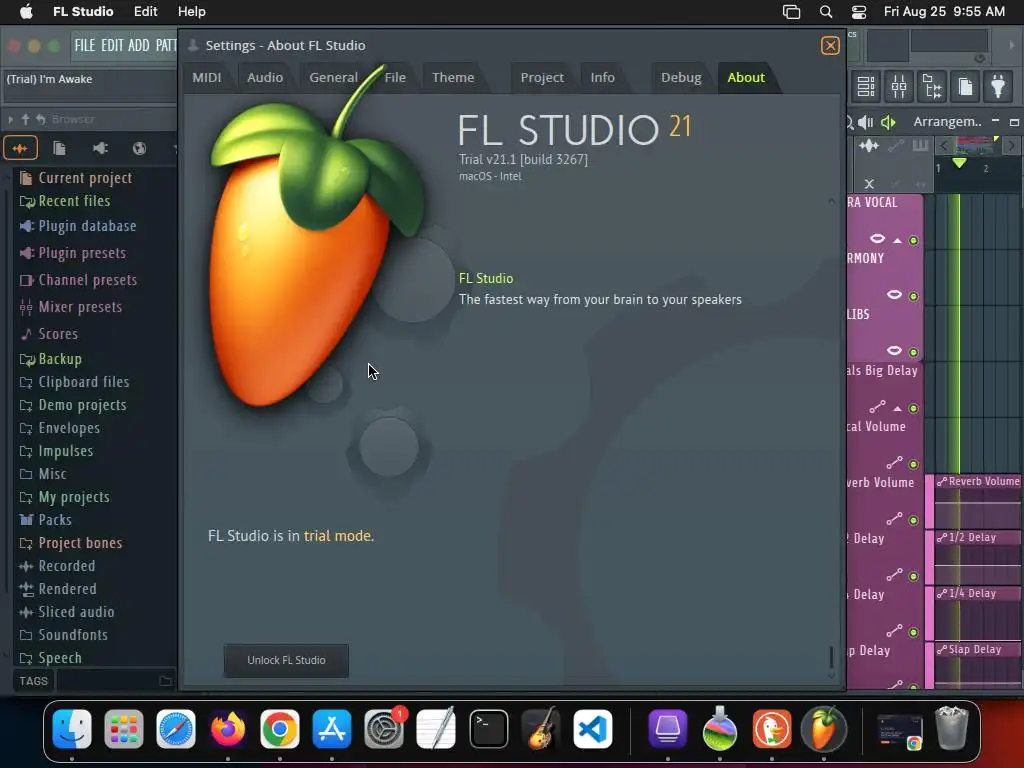Open Terminal from the dock
The image size is (1024, 768).
[x=488, y=729]
